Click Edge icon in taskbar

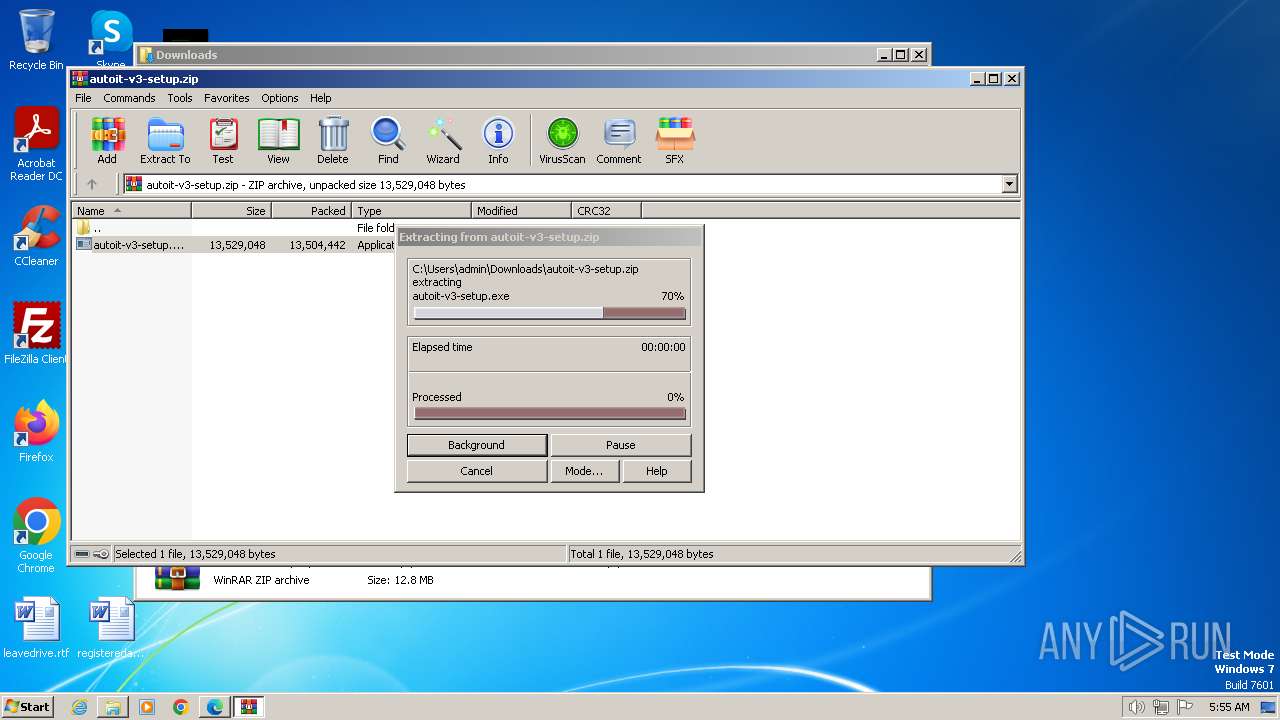pyautogui.click(x=215, y=707)
